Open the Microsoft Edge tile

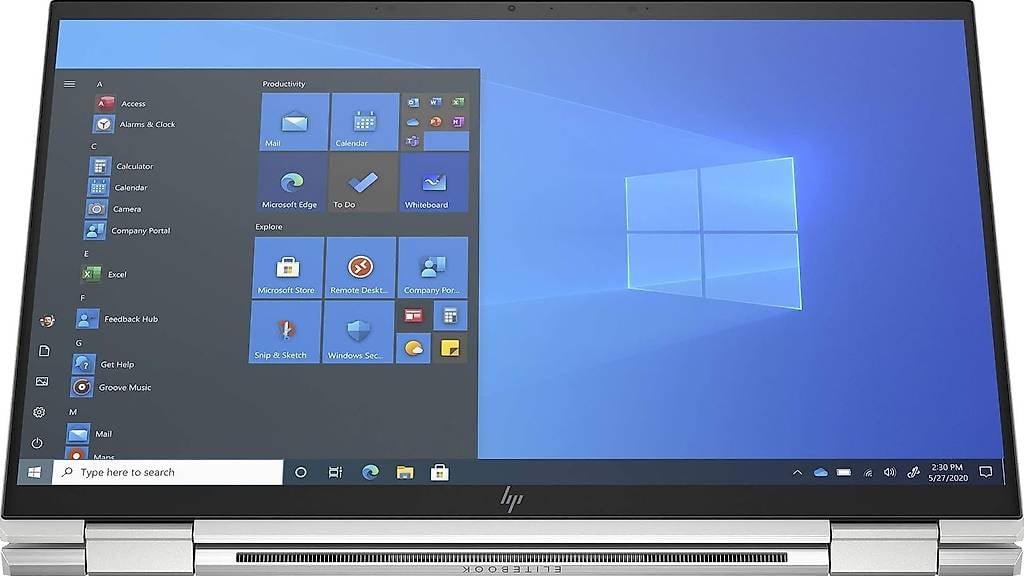pos(291,183)
